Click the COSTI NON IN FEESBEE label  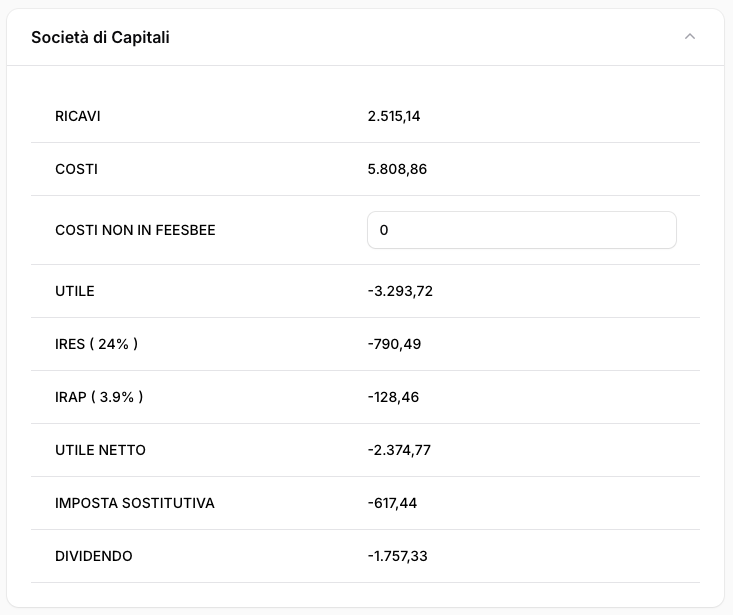pyautogui.click(x=135, y=230)
